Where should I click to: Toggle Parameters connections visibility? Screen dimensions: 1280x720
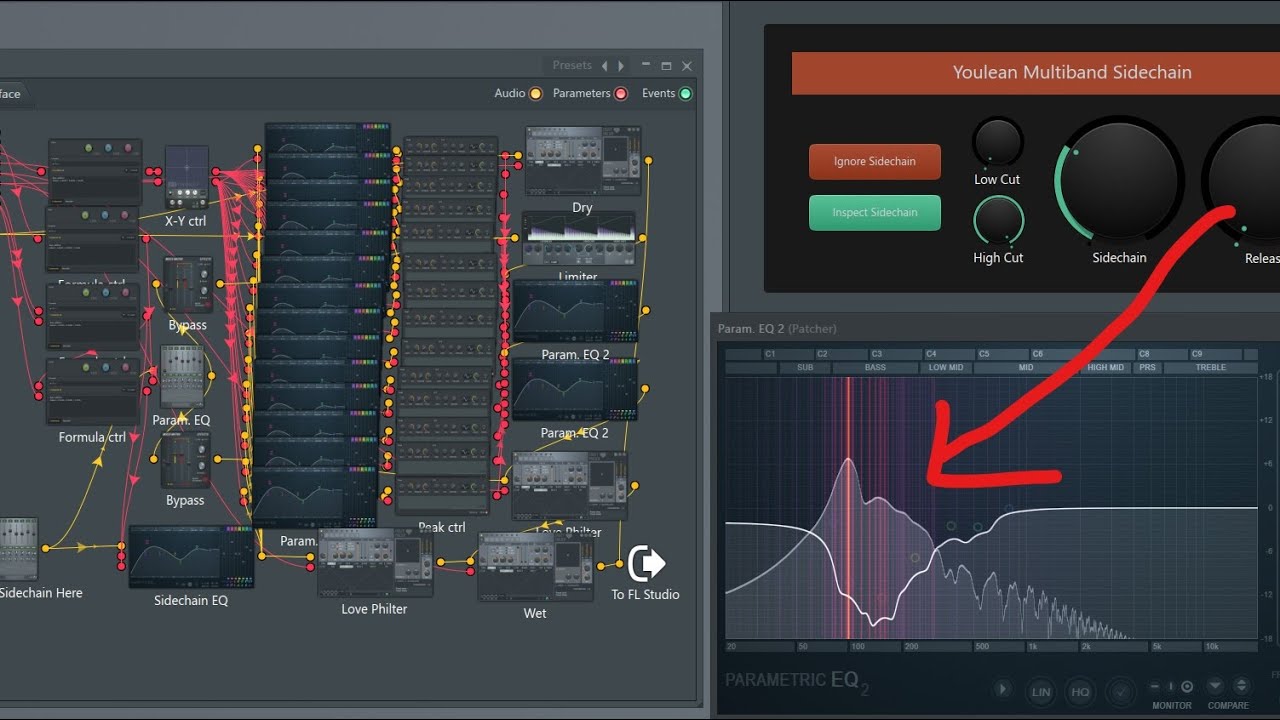(620, 94)
